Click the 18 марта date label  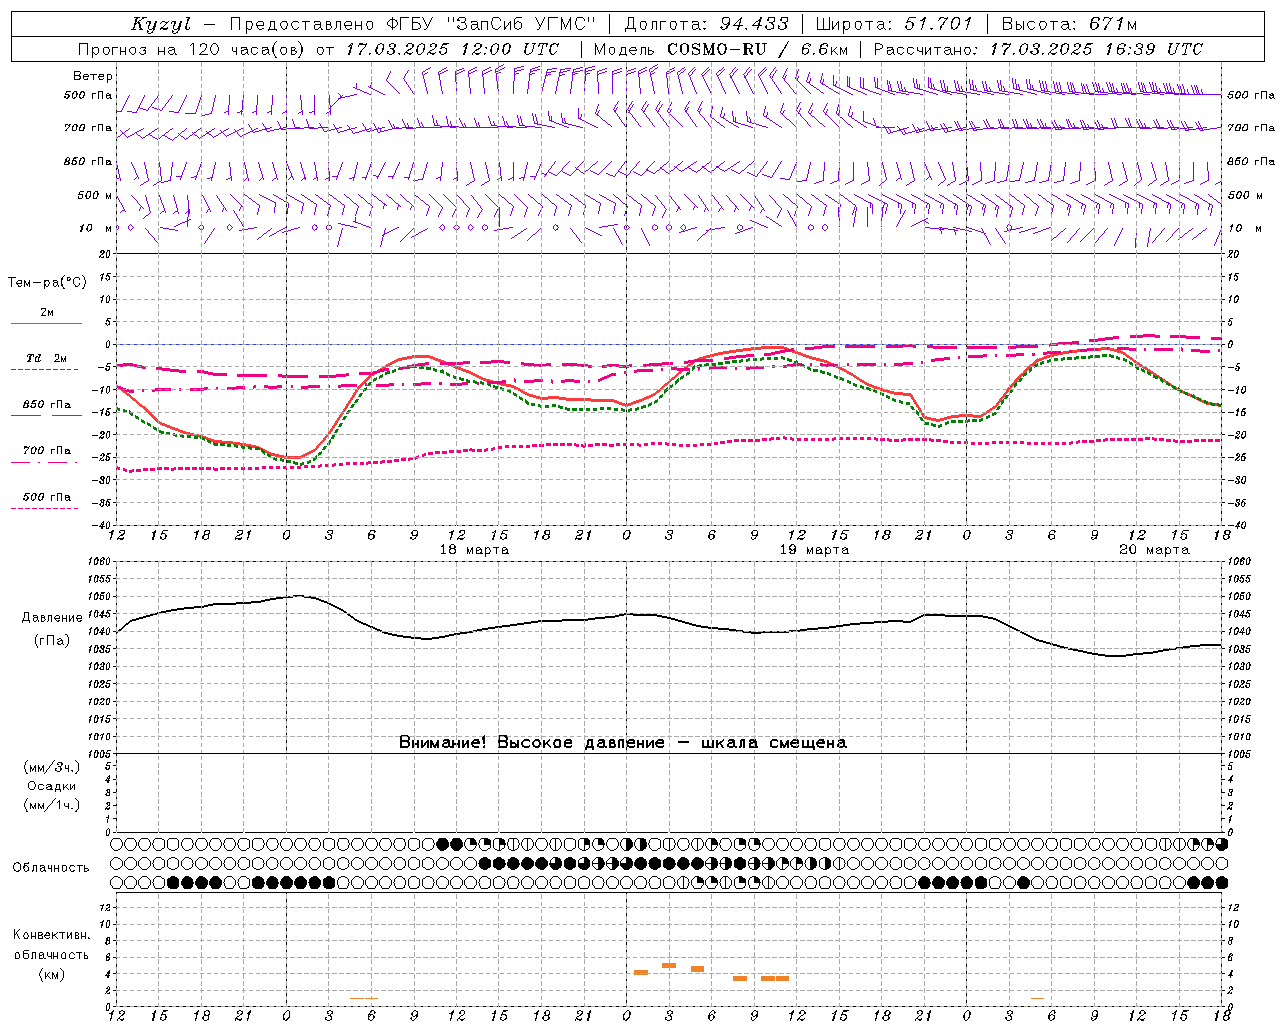pos(475,550)
